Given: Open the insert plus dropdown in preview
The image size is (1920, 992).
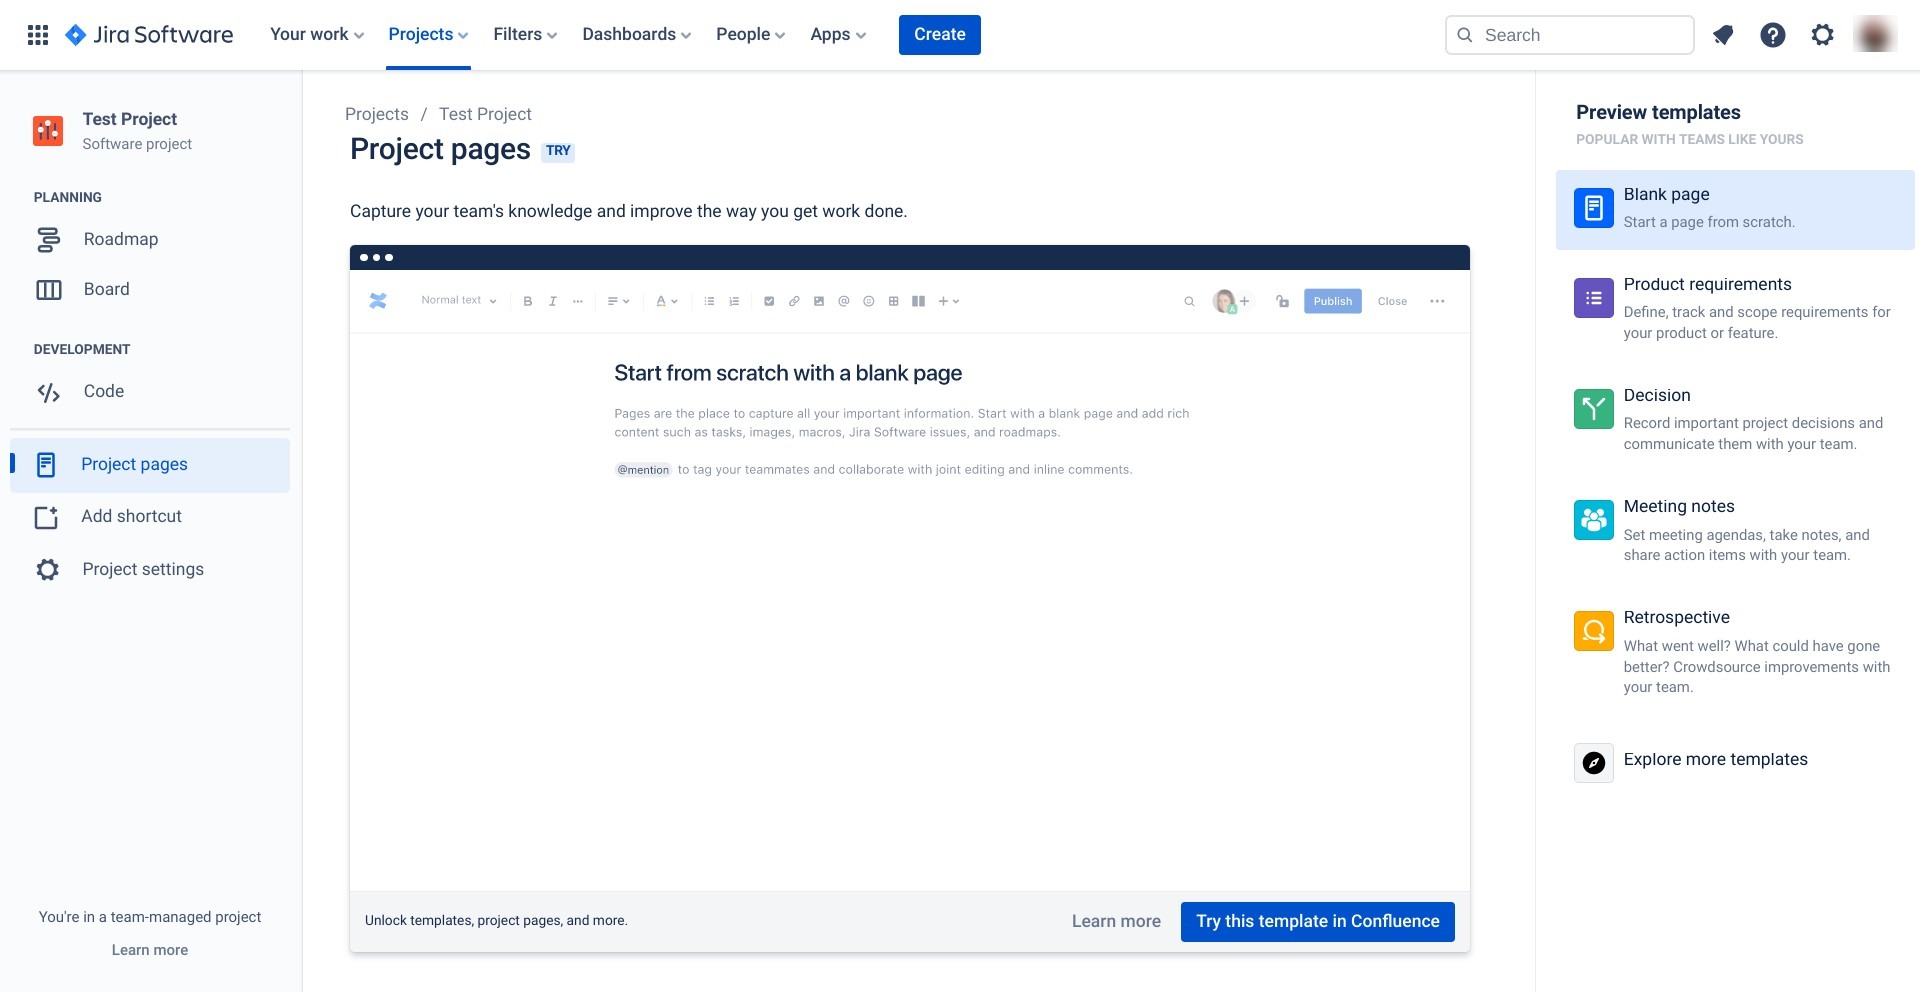Looking at the screenshot, I should [x=948, y=301].
